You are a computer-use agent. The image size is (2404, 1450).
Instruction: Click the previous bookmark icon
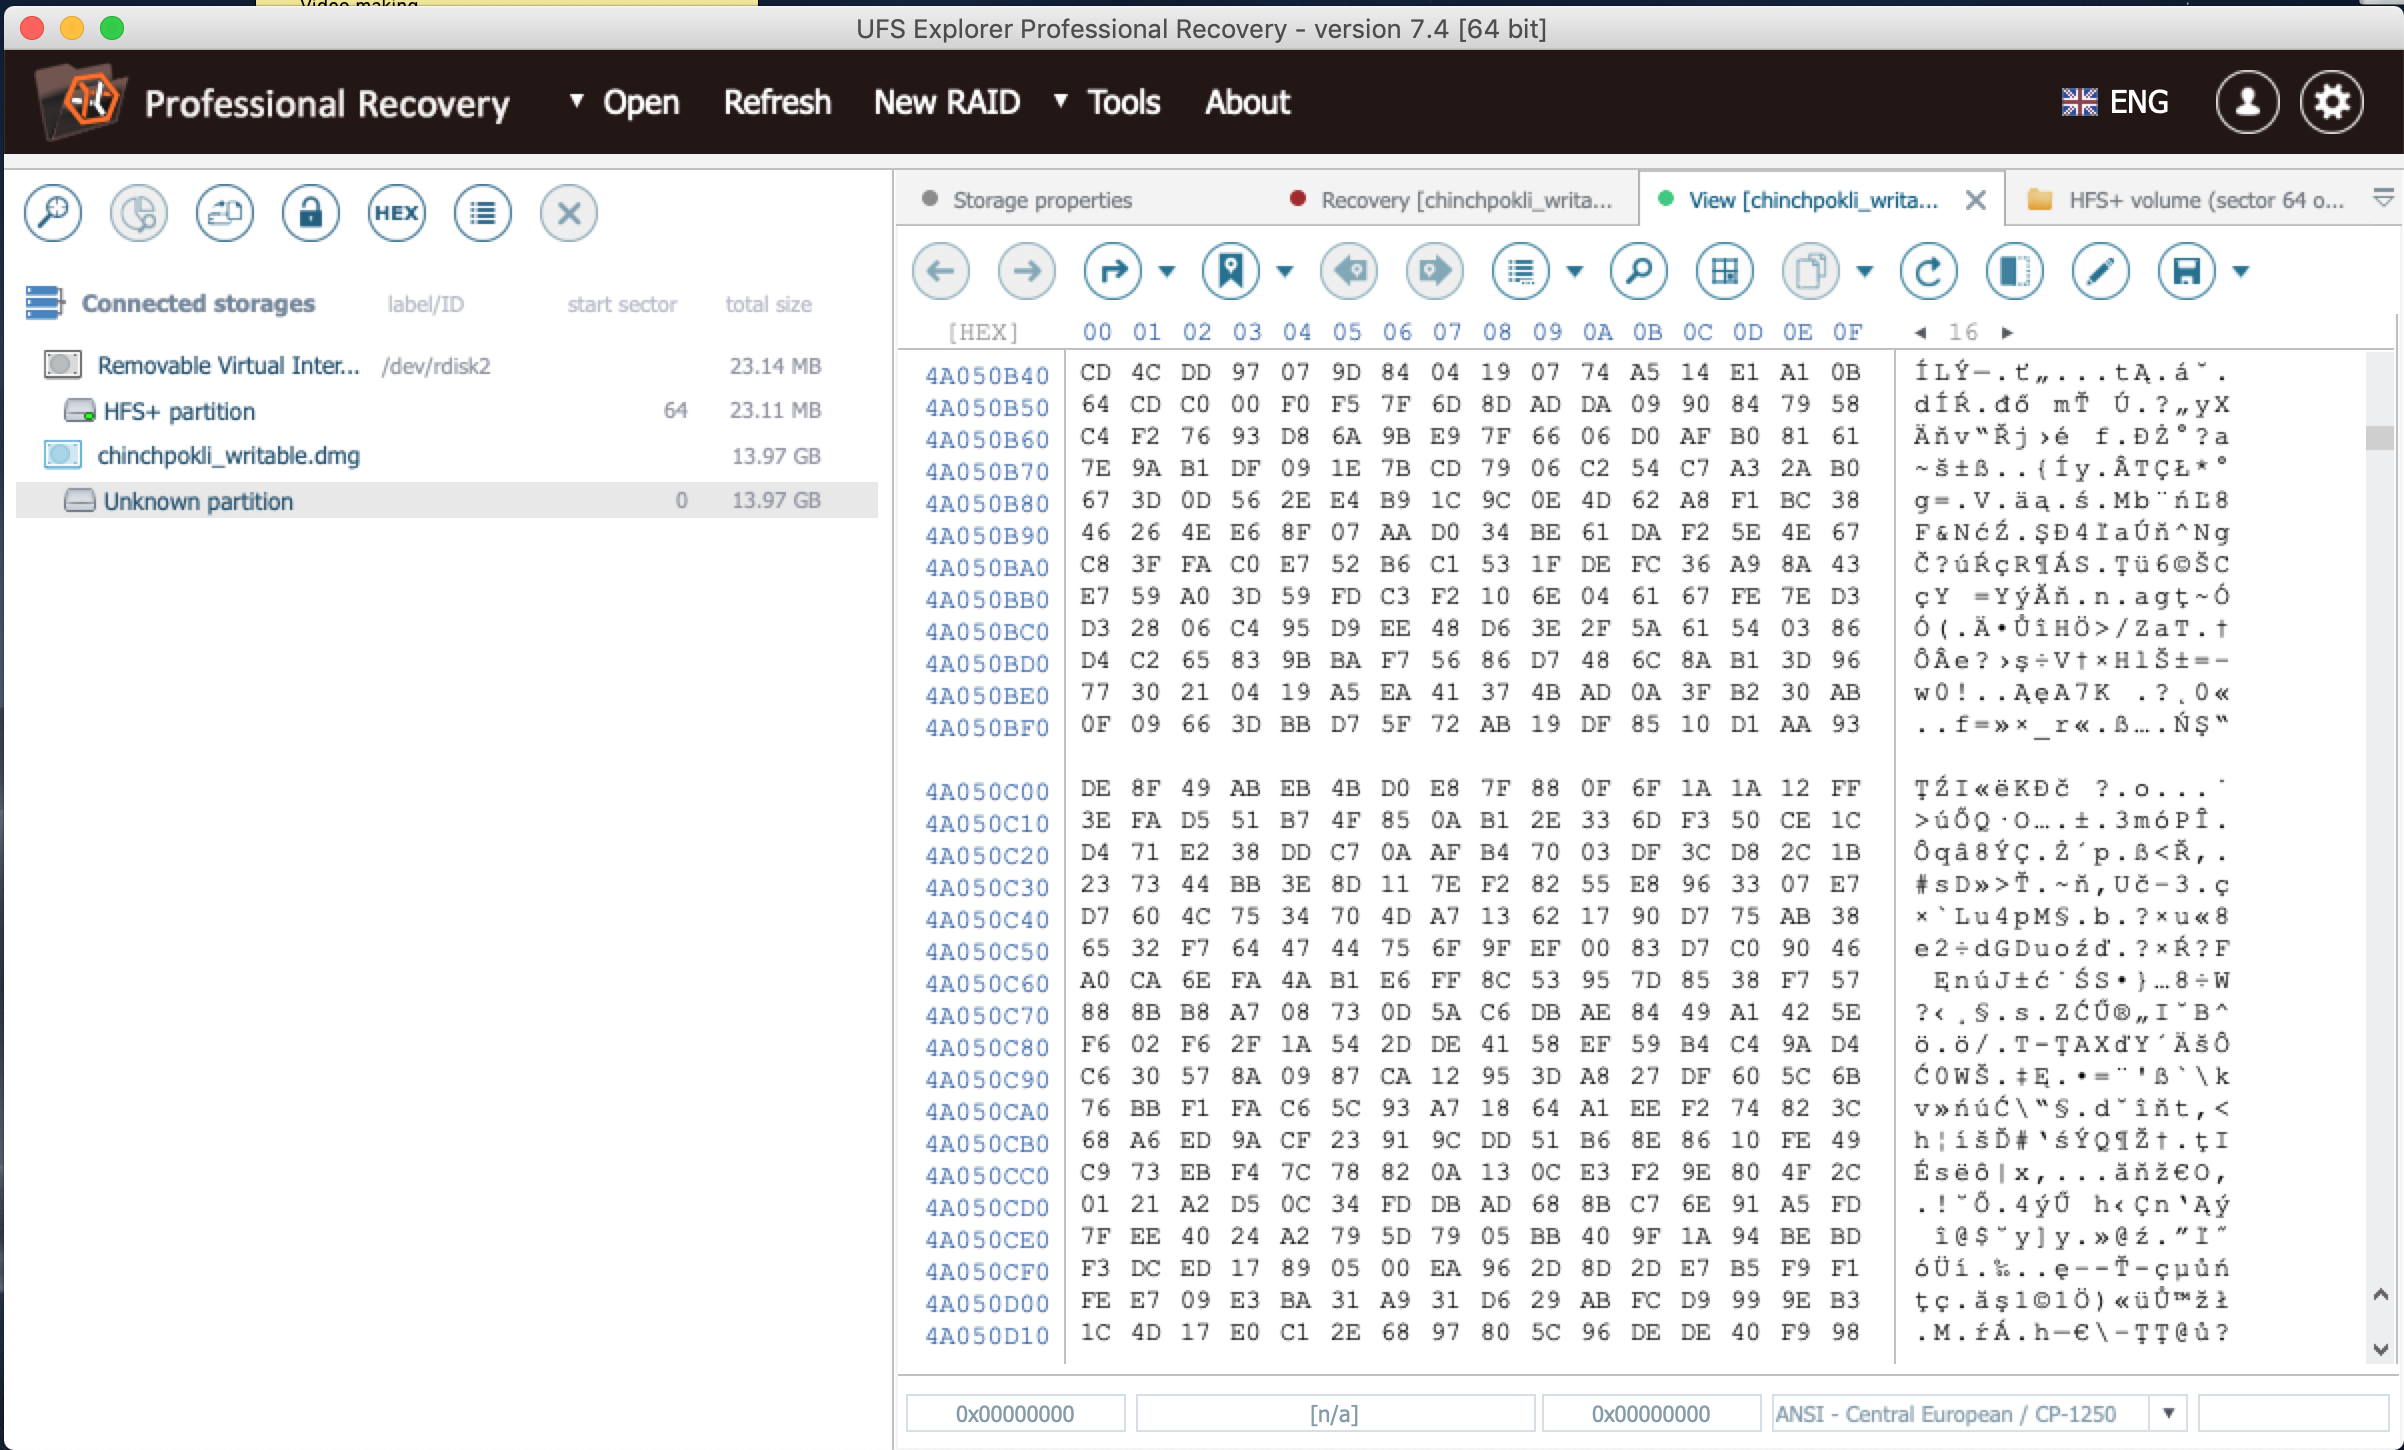1349,271
